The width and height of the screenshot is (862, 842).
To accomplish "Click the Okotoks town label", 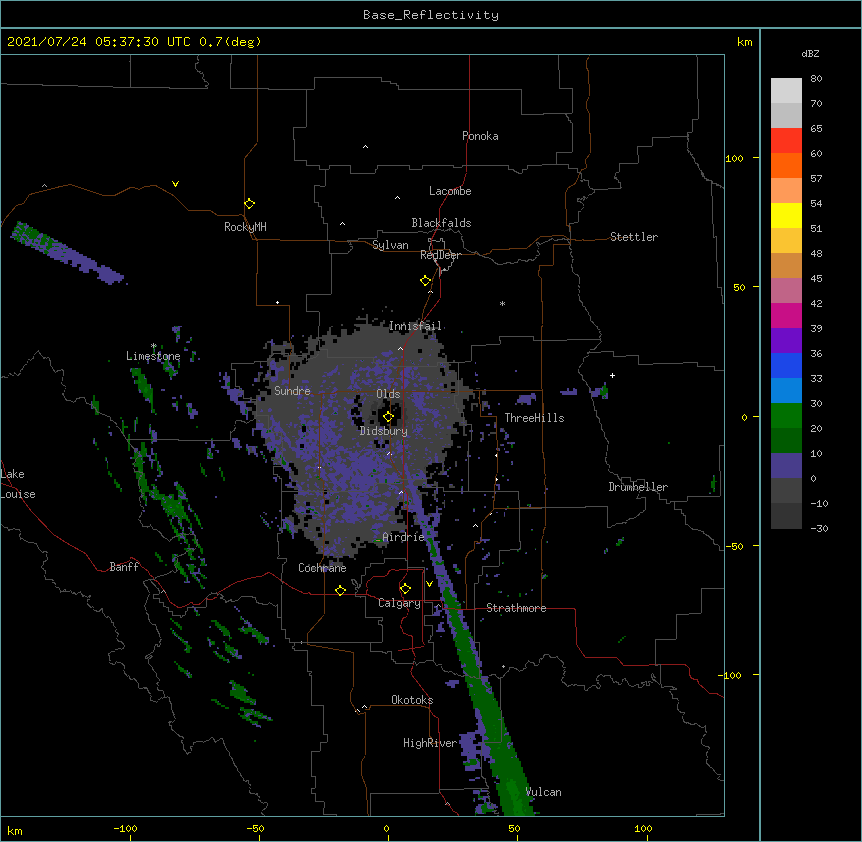I will click(x=412, y=700).
